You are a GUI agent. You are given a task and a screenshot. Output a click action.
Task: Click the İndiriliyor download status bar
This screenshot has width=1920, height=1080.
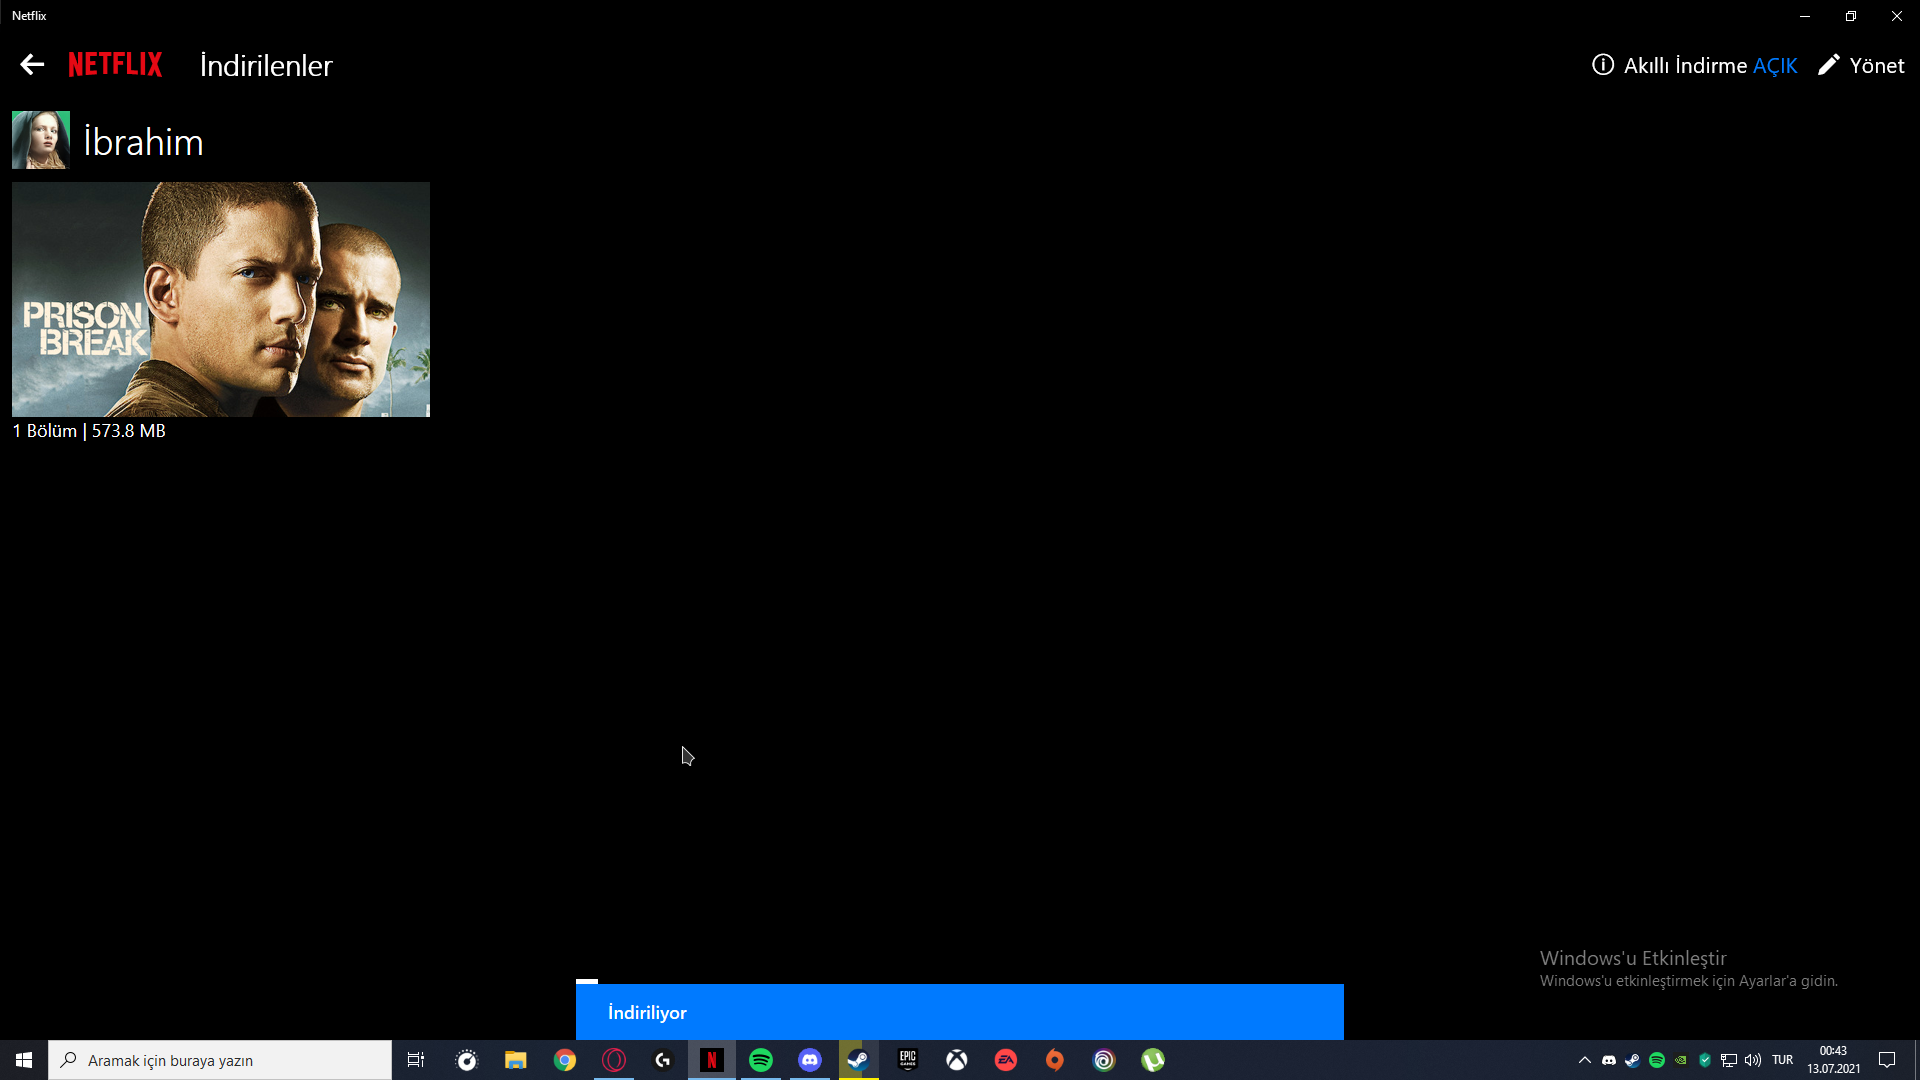point(959,1012)
